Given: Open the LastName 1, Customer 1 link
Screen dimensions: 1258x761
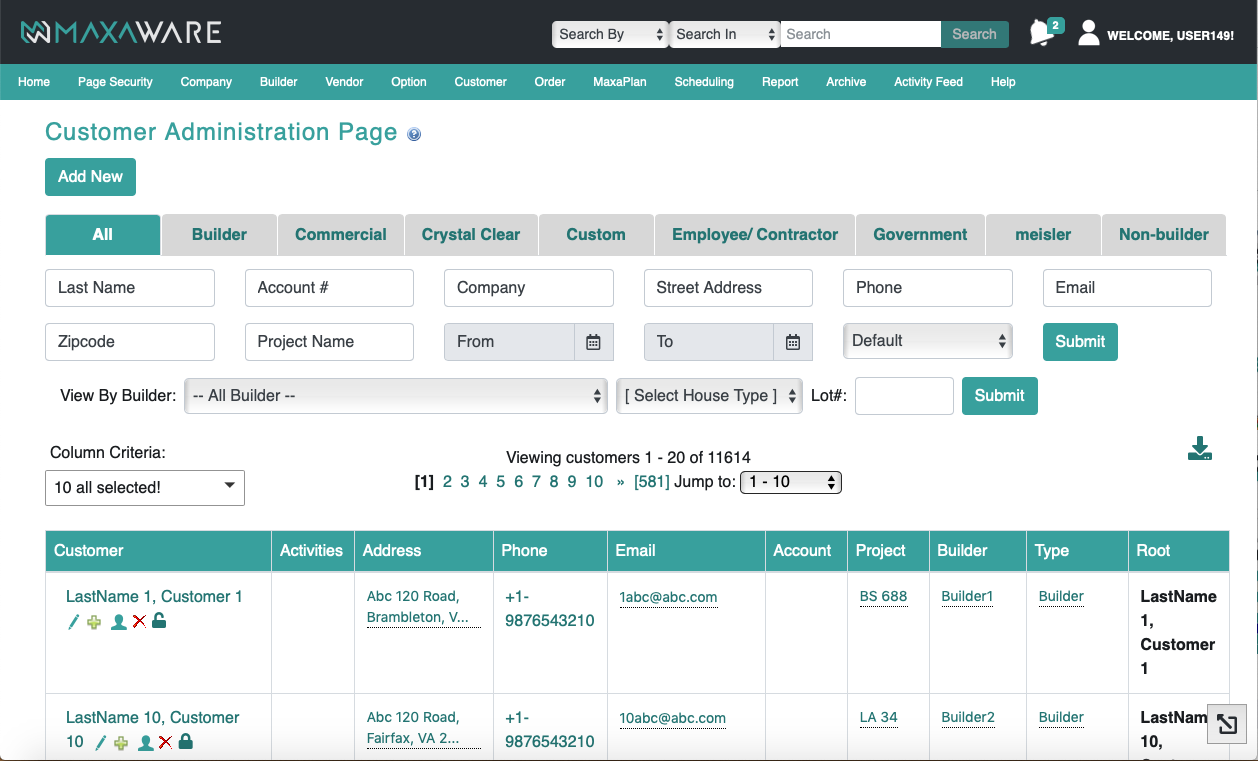Looking at the screenshot, I should click(x=154, y=597).
